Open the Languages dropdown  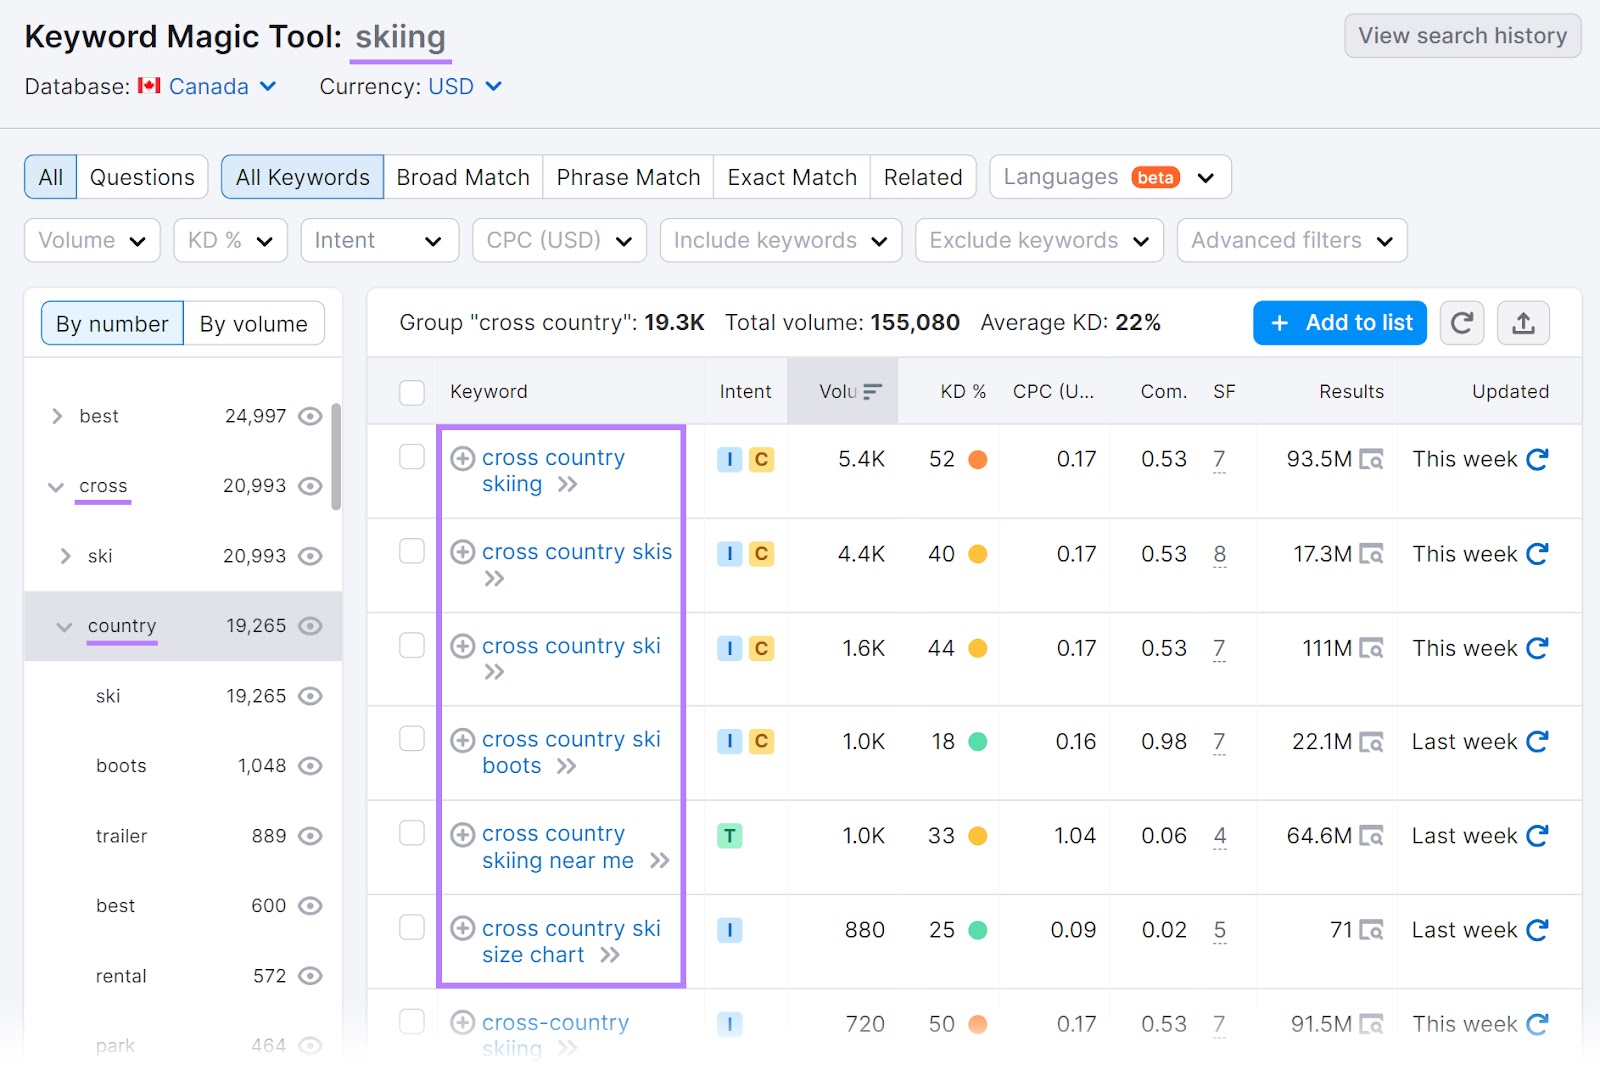pos(1109,176)
